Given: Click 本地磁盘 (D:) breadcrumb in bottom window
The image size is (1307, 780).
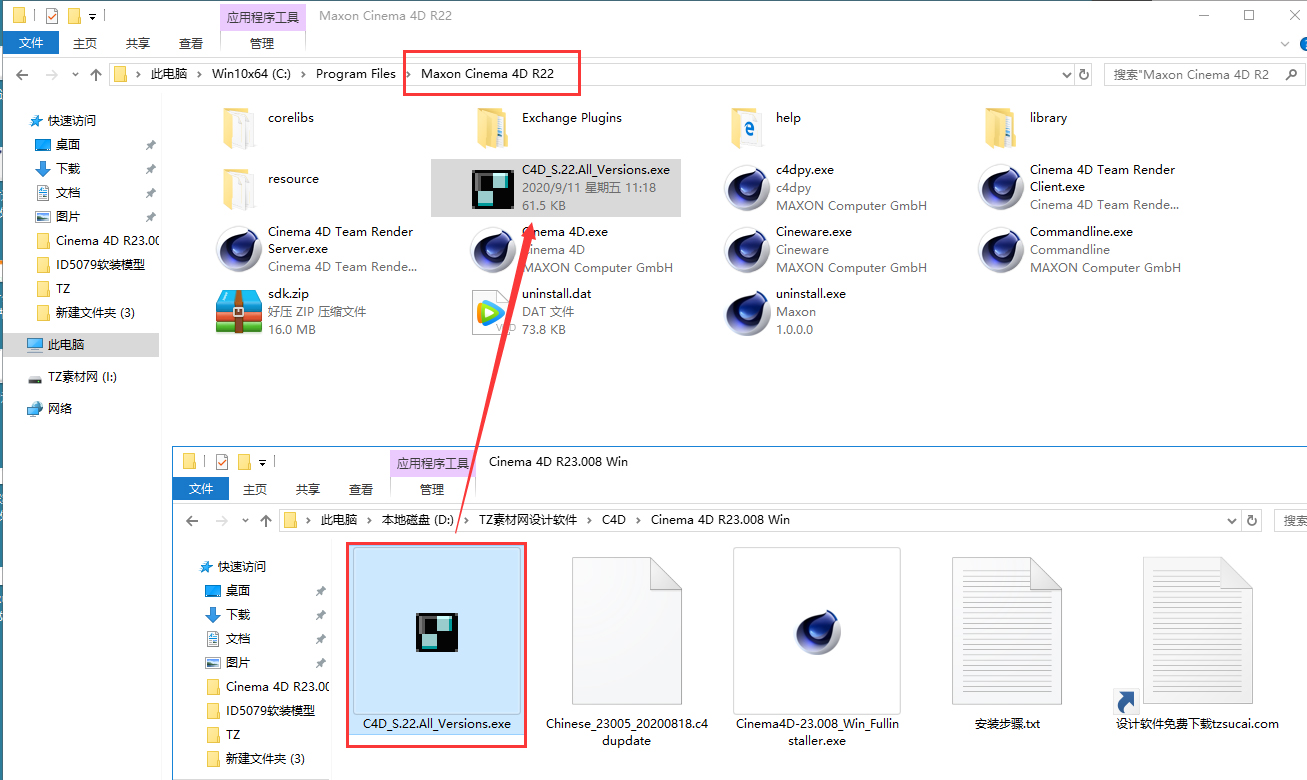Looking at the screenshot, I should pos(418,520).
